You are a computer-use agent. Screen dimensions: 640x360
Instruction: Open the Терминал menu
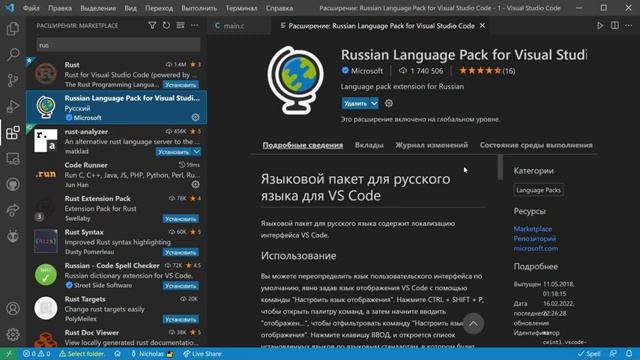point(241,8)
